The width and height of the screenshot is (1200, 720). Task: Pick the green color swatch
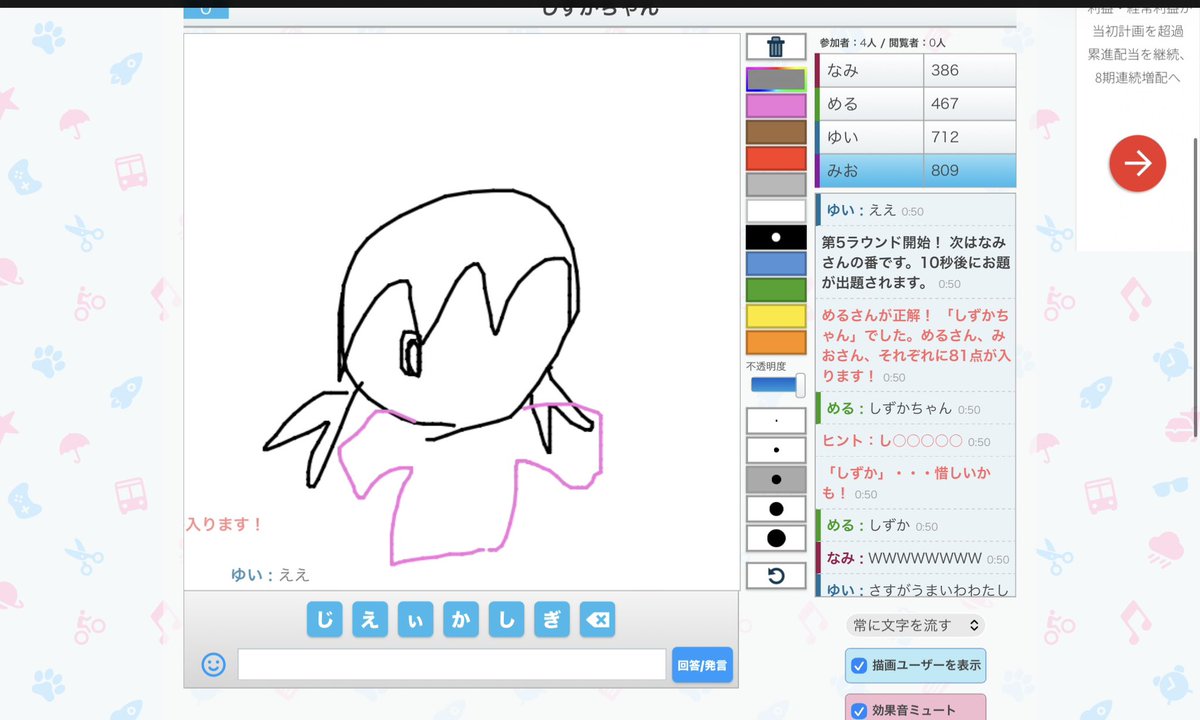coord(776,290)
